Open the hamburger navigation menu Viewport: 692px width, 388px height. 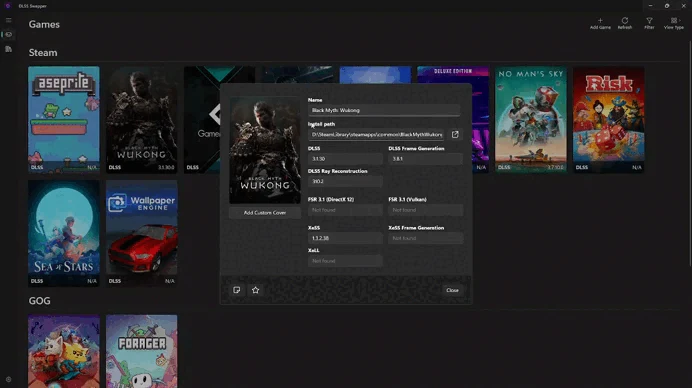tap(8, 20)
